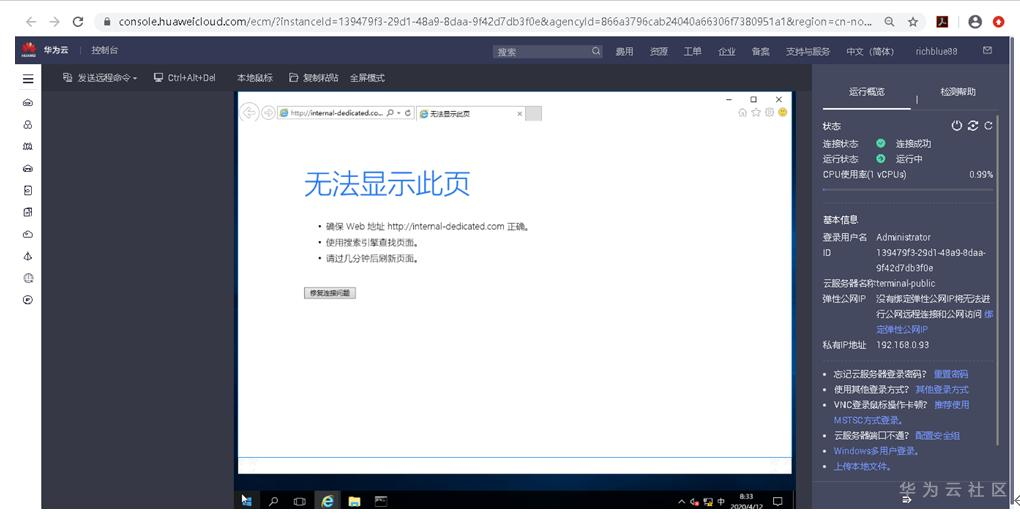The width and height of the screenshot is (1020, 515).
Task: Click the 复制粘贴 toolbar button
Action: (x=314, y=78)
